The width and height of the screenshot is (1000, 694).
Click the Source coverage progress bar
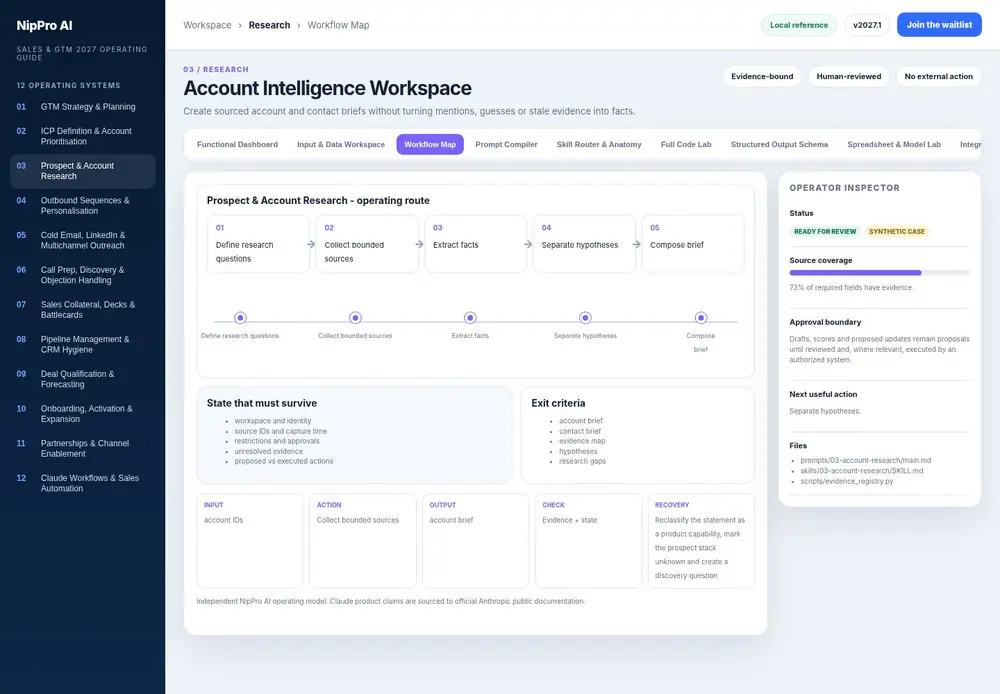coord(879,273)
